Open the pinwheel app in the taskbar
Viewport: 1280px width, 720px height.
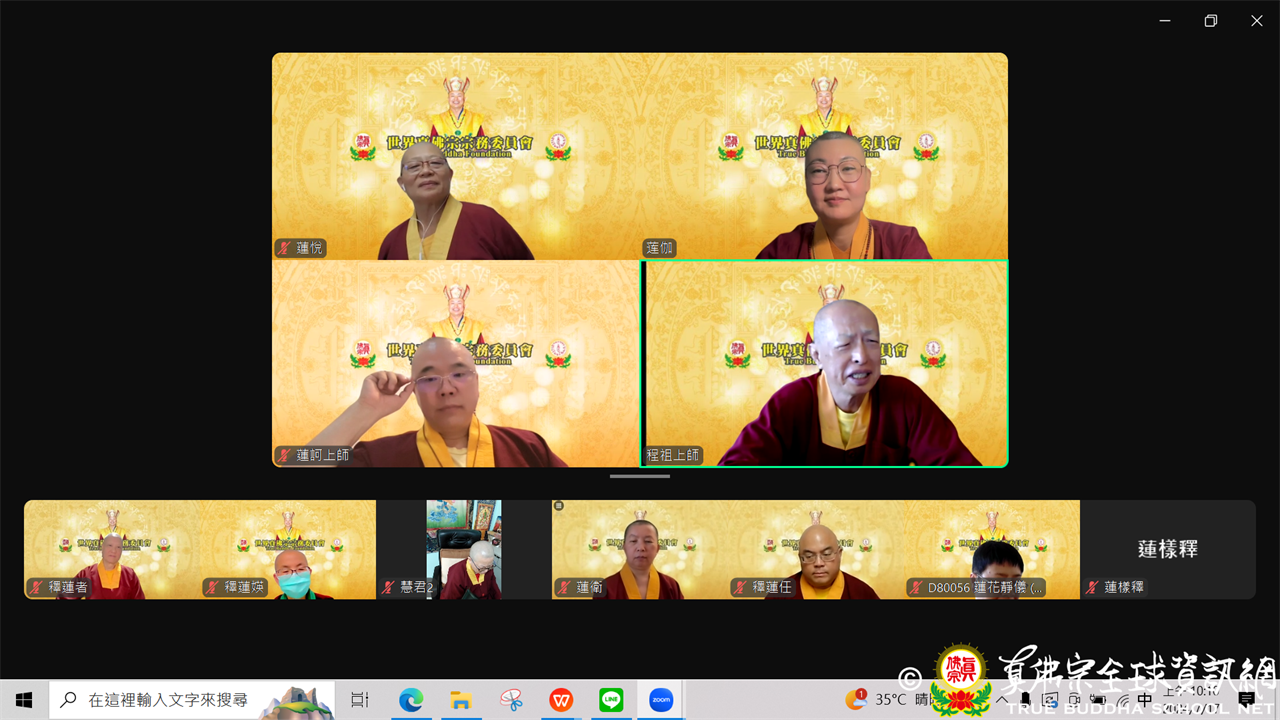click(511, 700)
